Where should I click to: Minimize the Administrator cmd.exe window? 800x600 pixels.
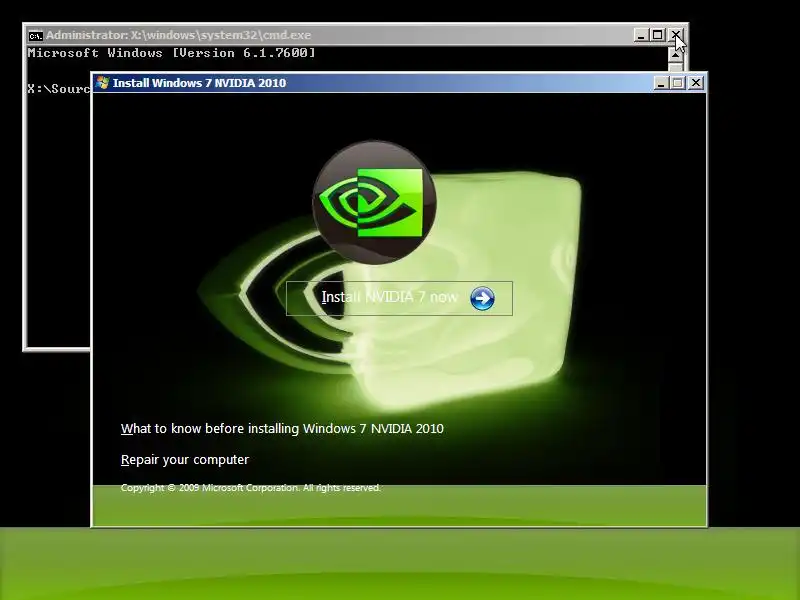click(x=641, y=35)
